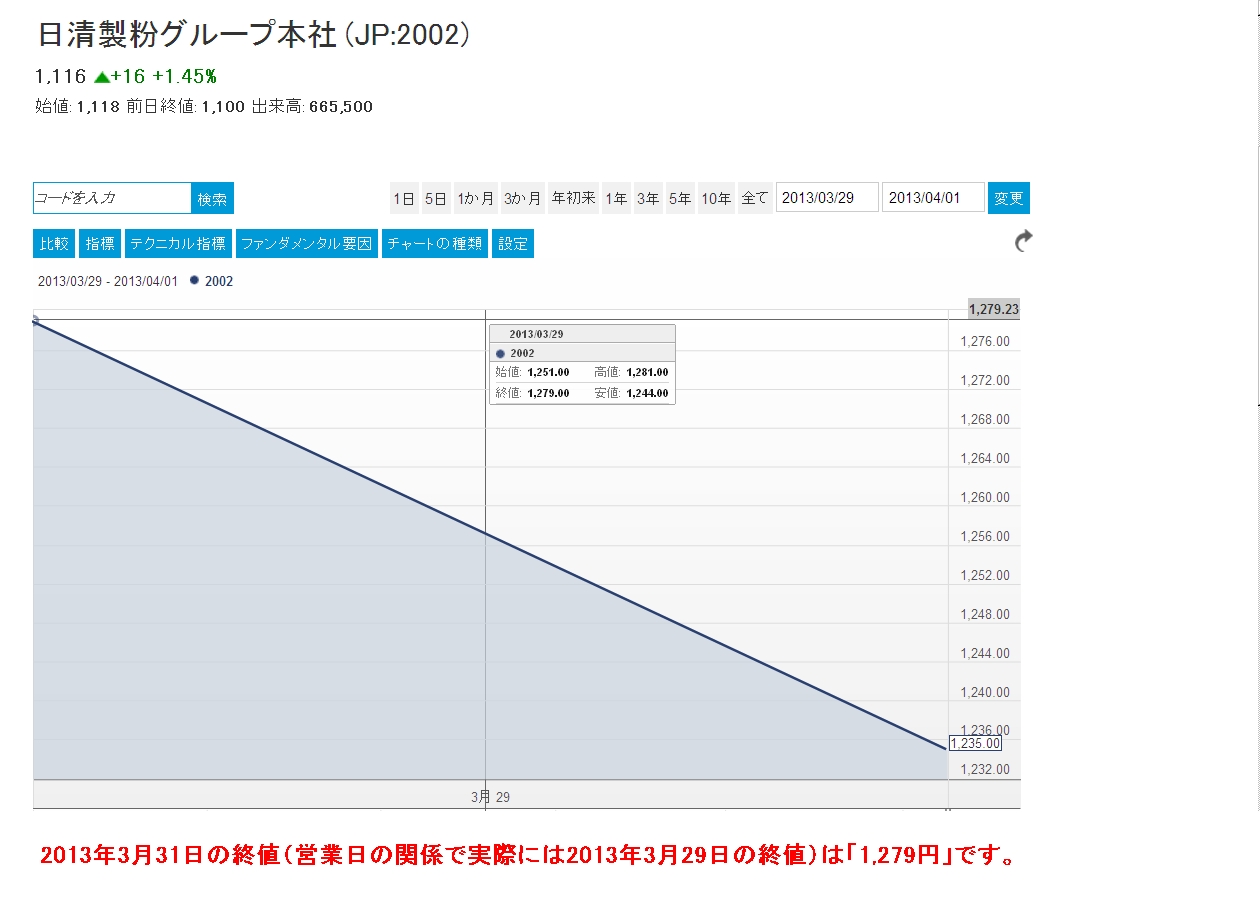Click the 1,276.00 y-axis label

tap(985, 342)
